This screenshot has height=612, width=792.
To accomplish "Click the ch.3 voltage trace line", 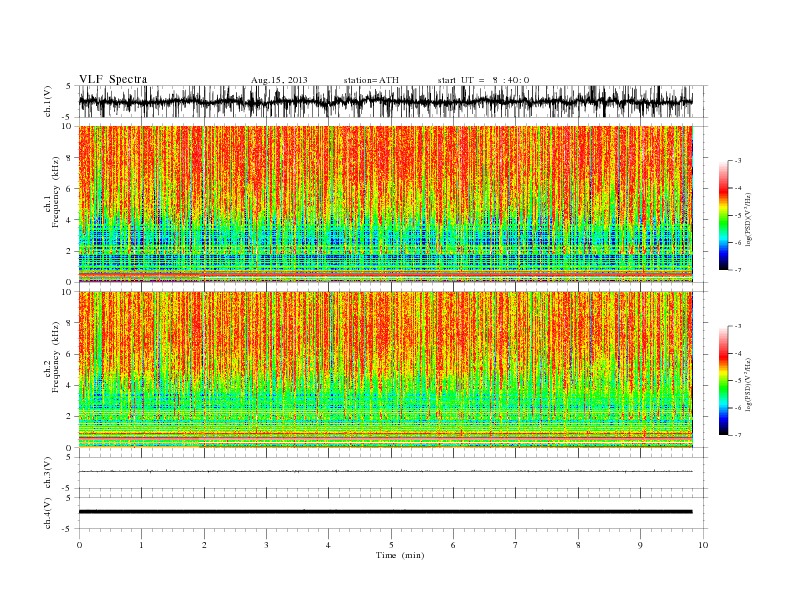I will [385, 471].
